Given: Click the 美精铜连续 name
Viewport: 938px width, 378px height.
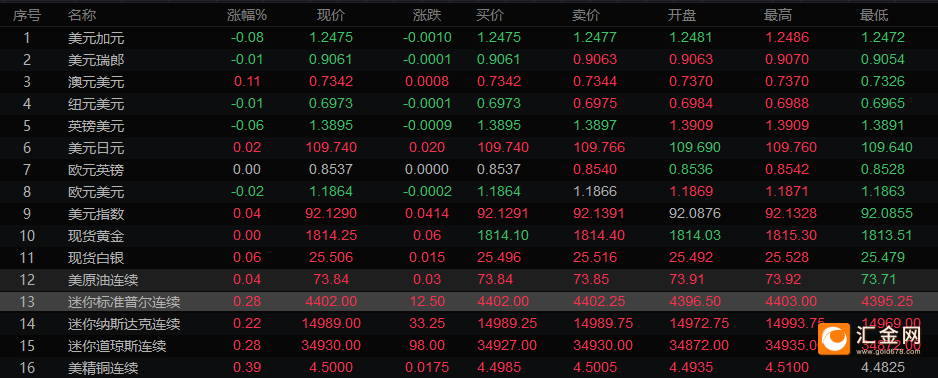Looking at the screenshot, I should click(103, 367).
